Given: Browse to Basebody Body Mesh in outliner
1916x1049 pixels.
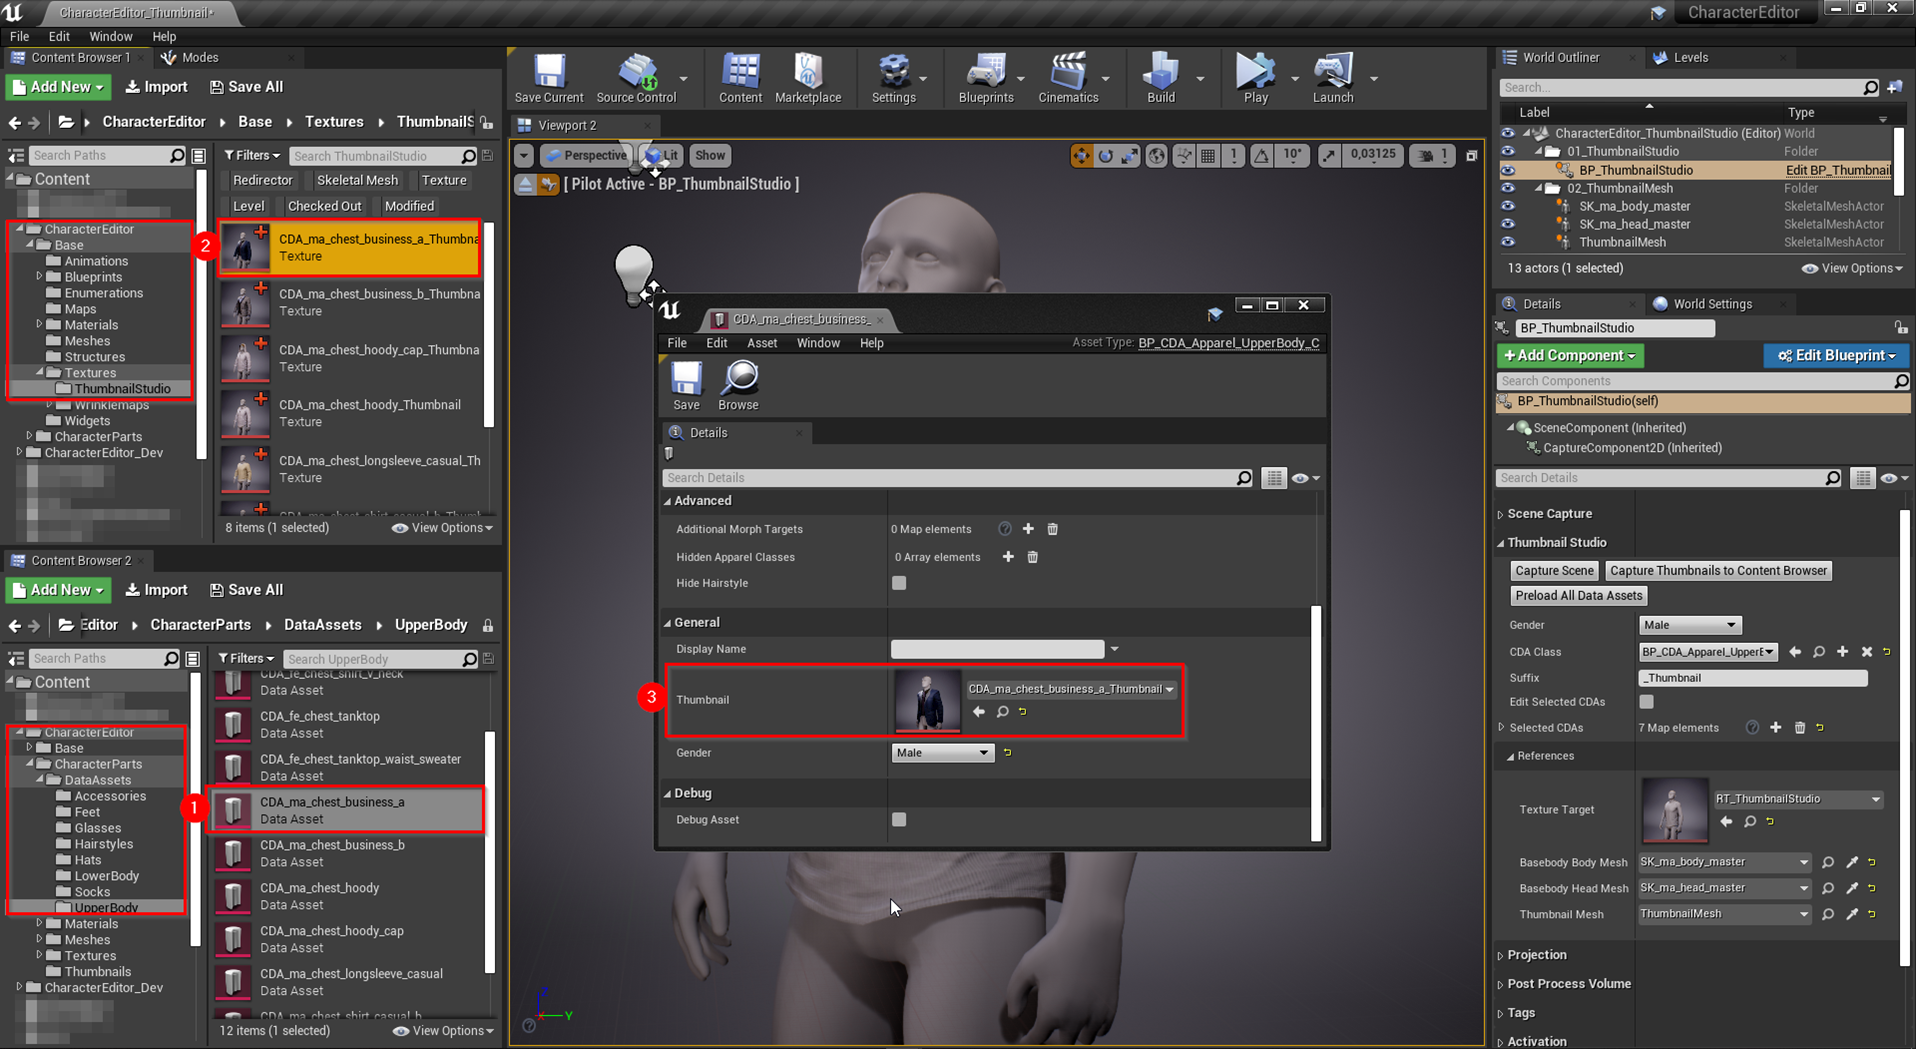Looking at the screenshot, I should pos(1828,862).
